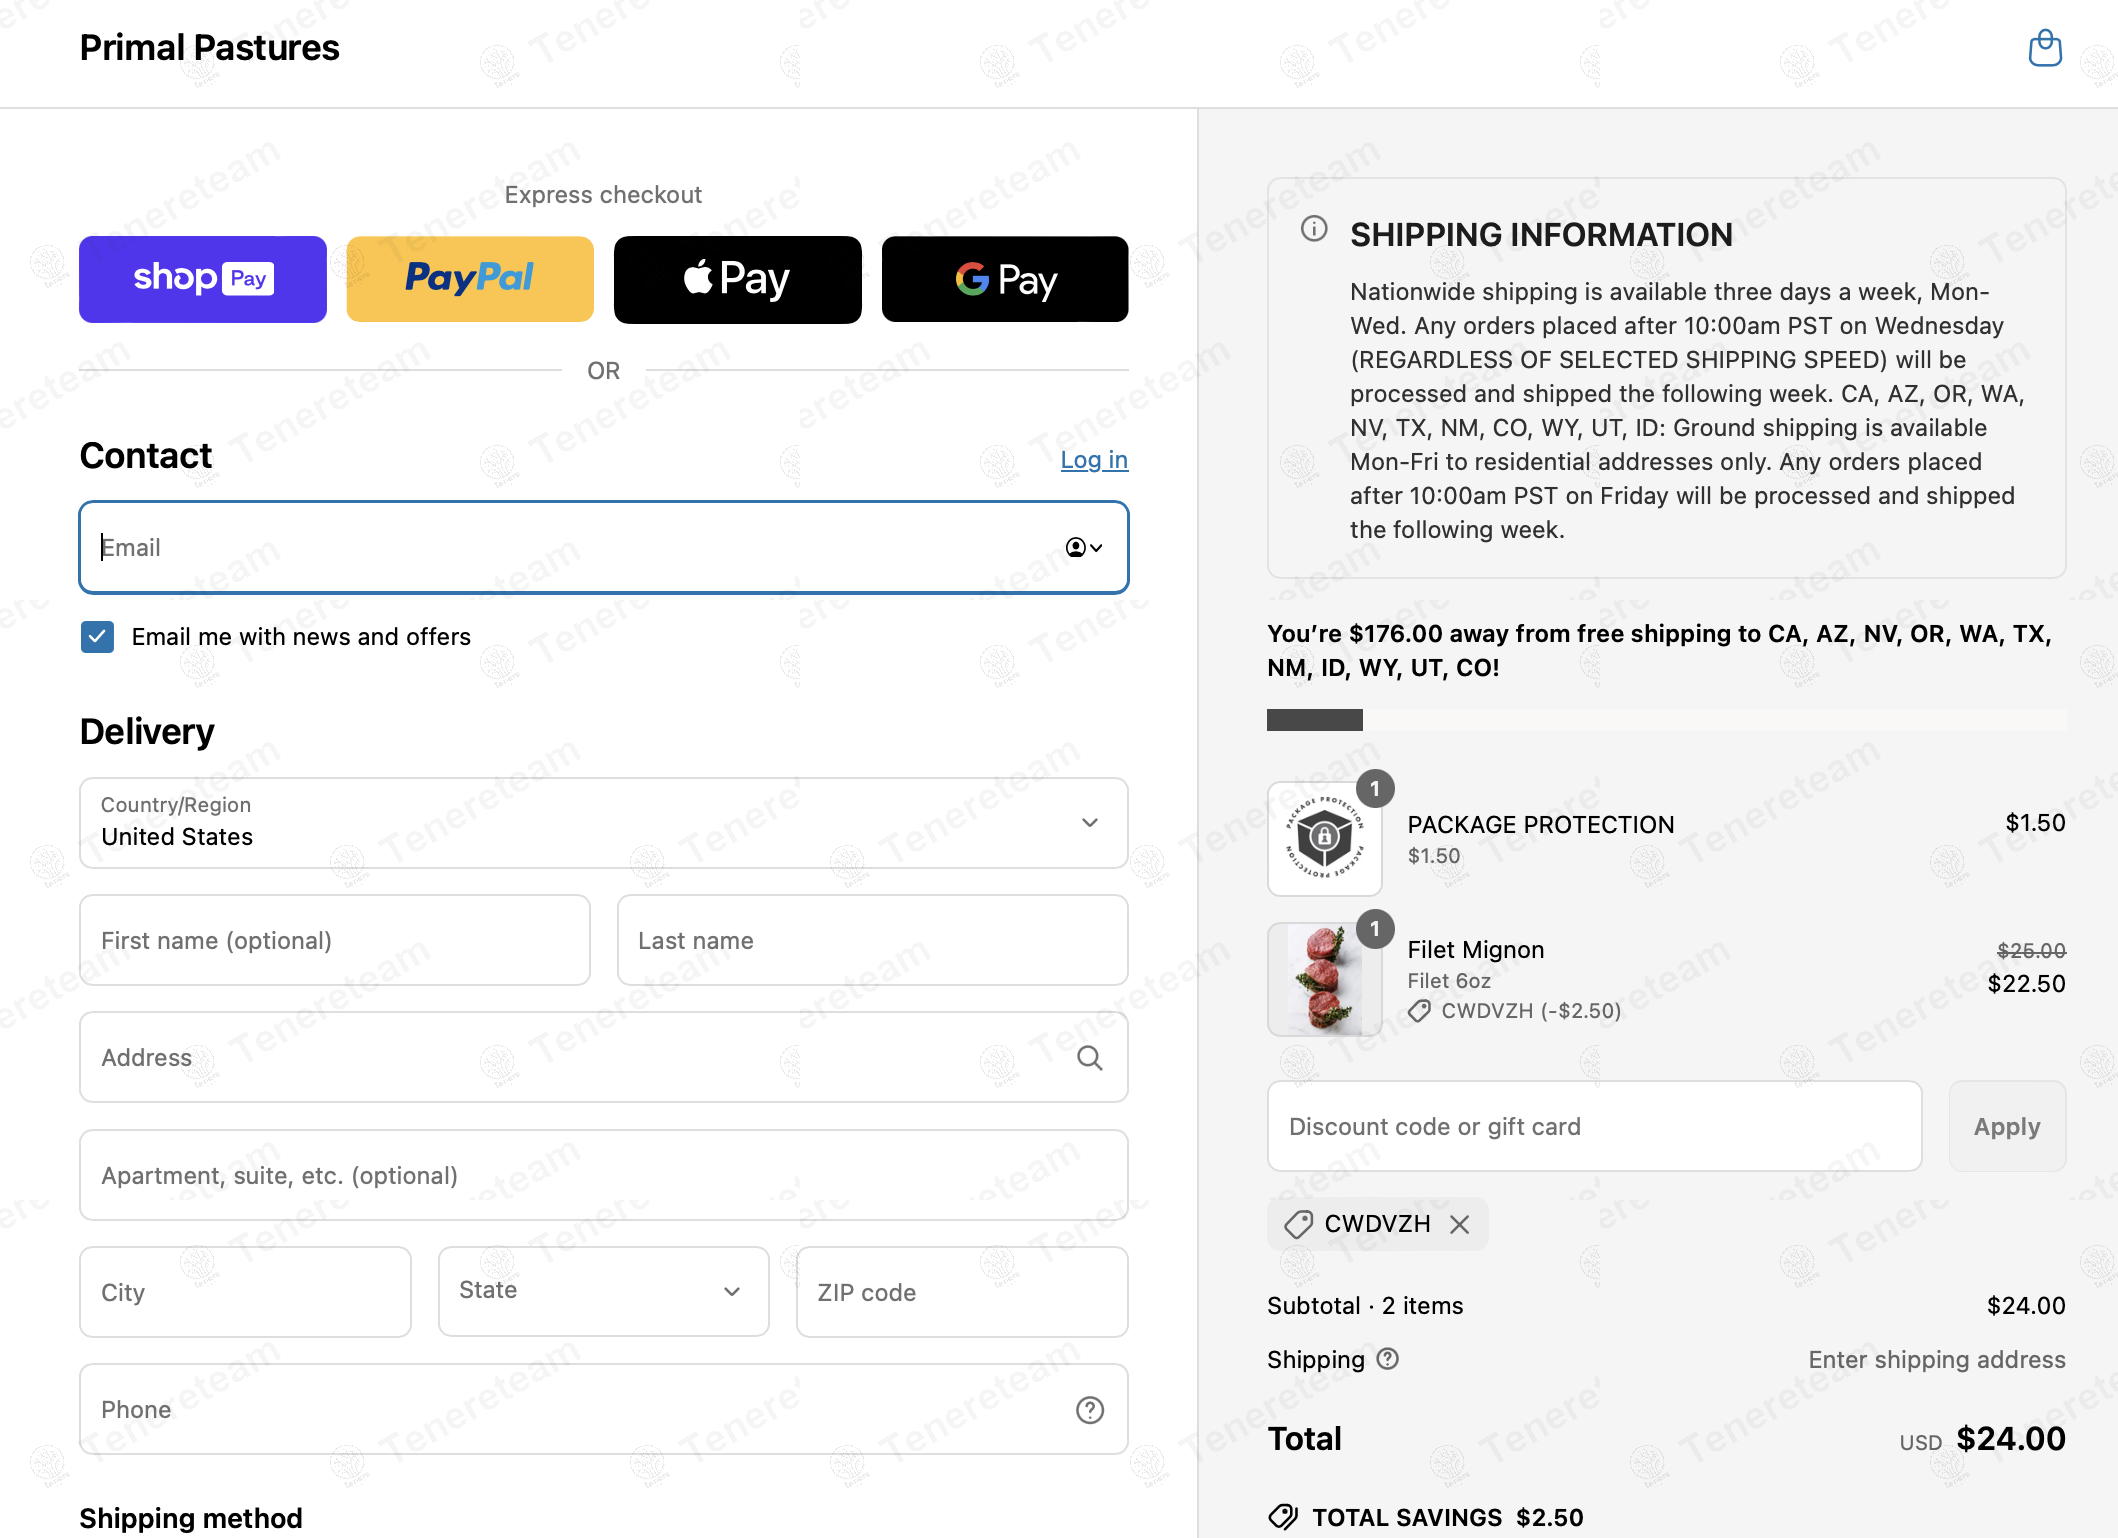Choose PayPal express checkout
The width and height of the screenshot is (2118, 1538).
coord(470,279)
